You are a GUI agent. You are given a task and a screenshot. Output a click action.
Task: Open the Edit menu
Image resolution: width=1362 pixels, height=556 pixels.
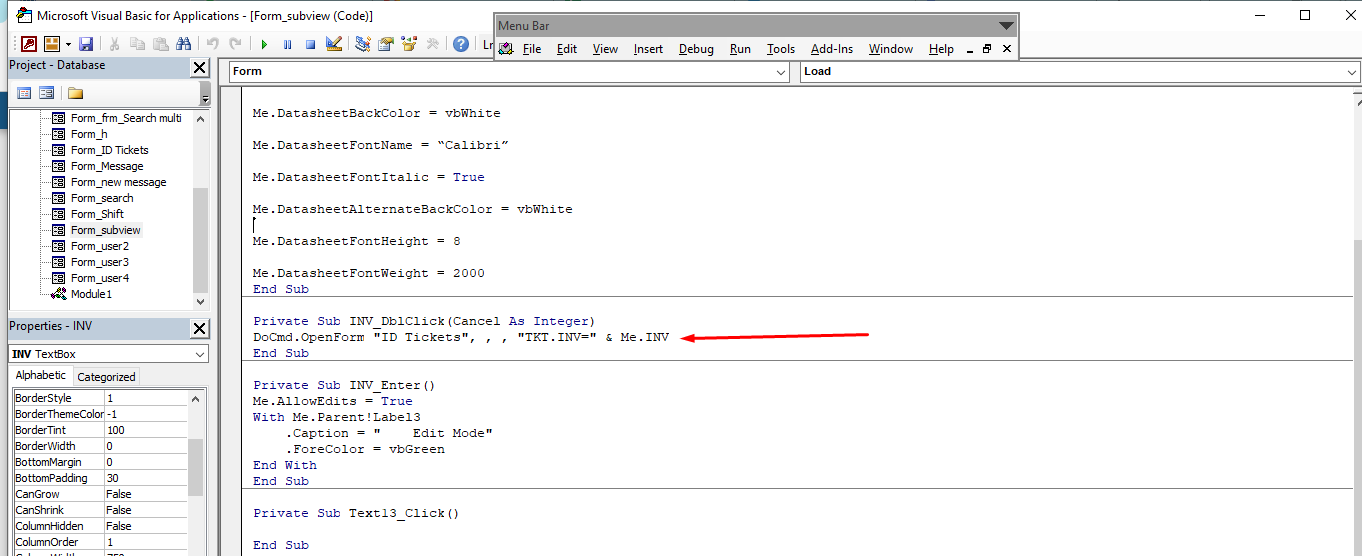(x=567, y=49)
